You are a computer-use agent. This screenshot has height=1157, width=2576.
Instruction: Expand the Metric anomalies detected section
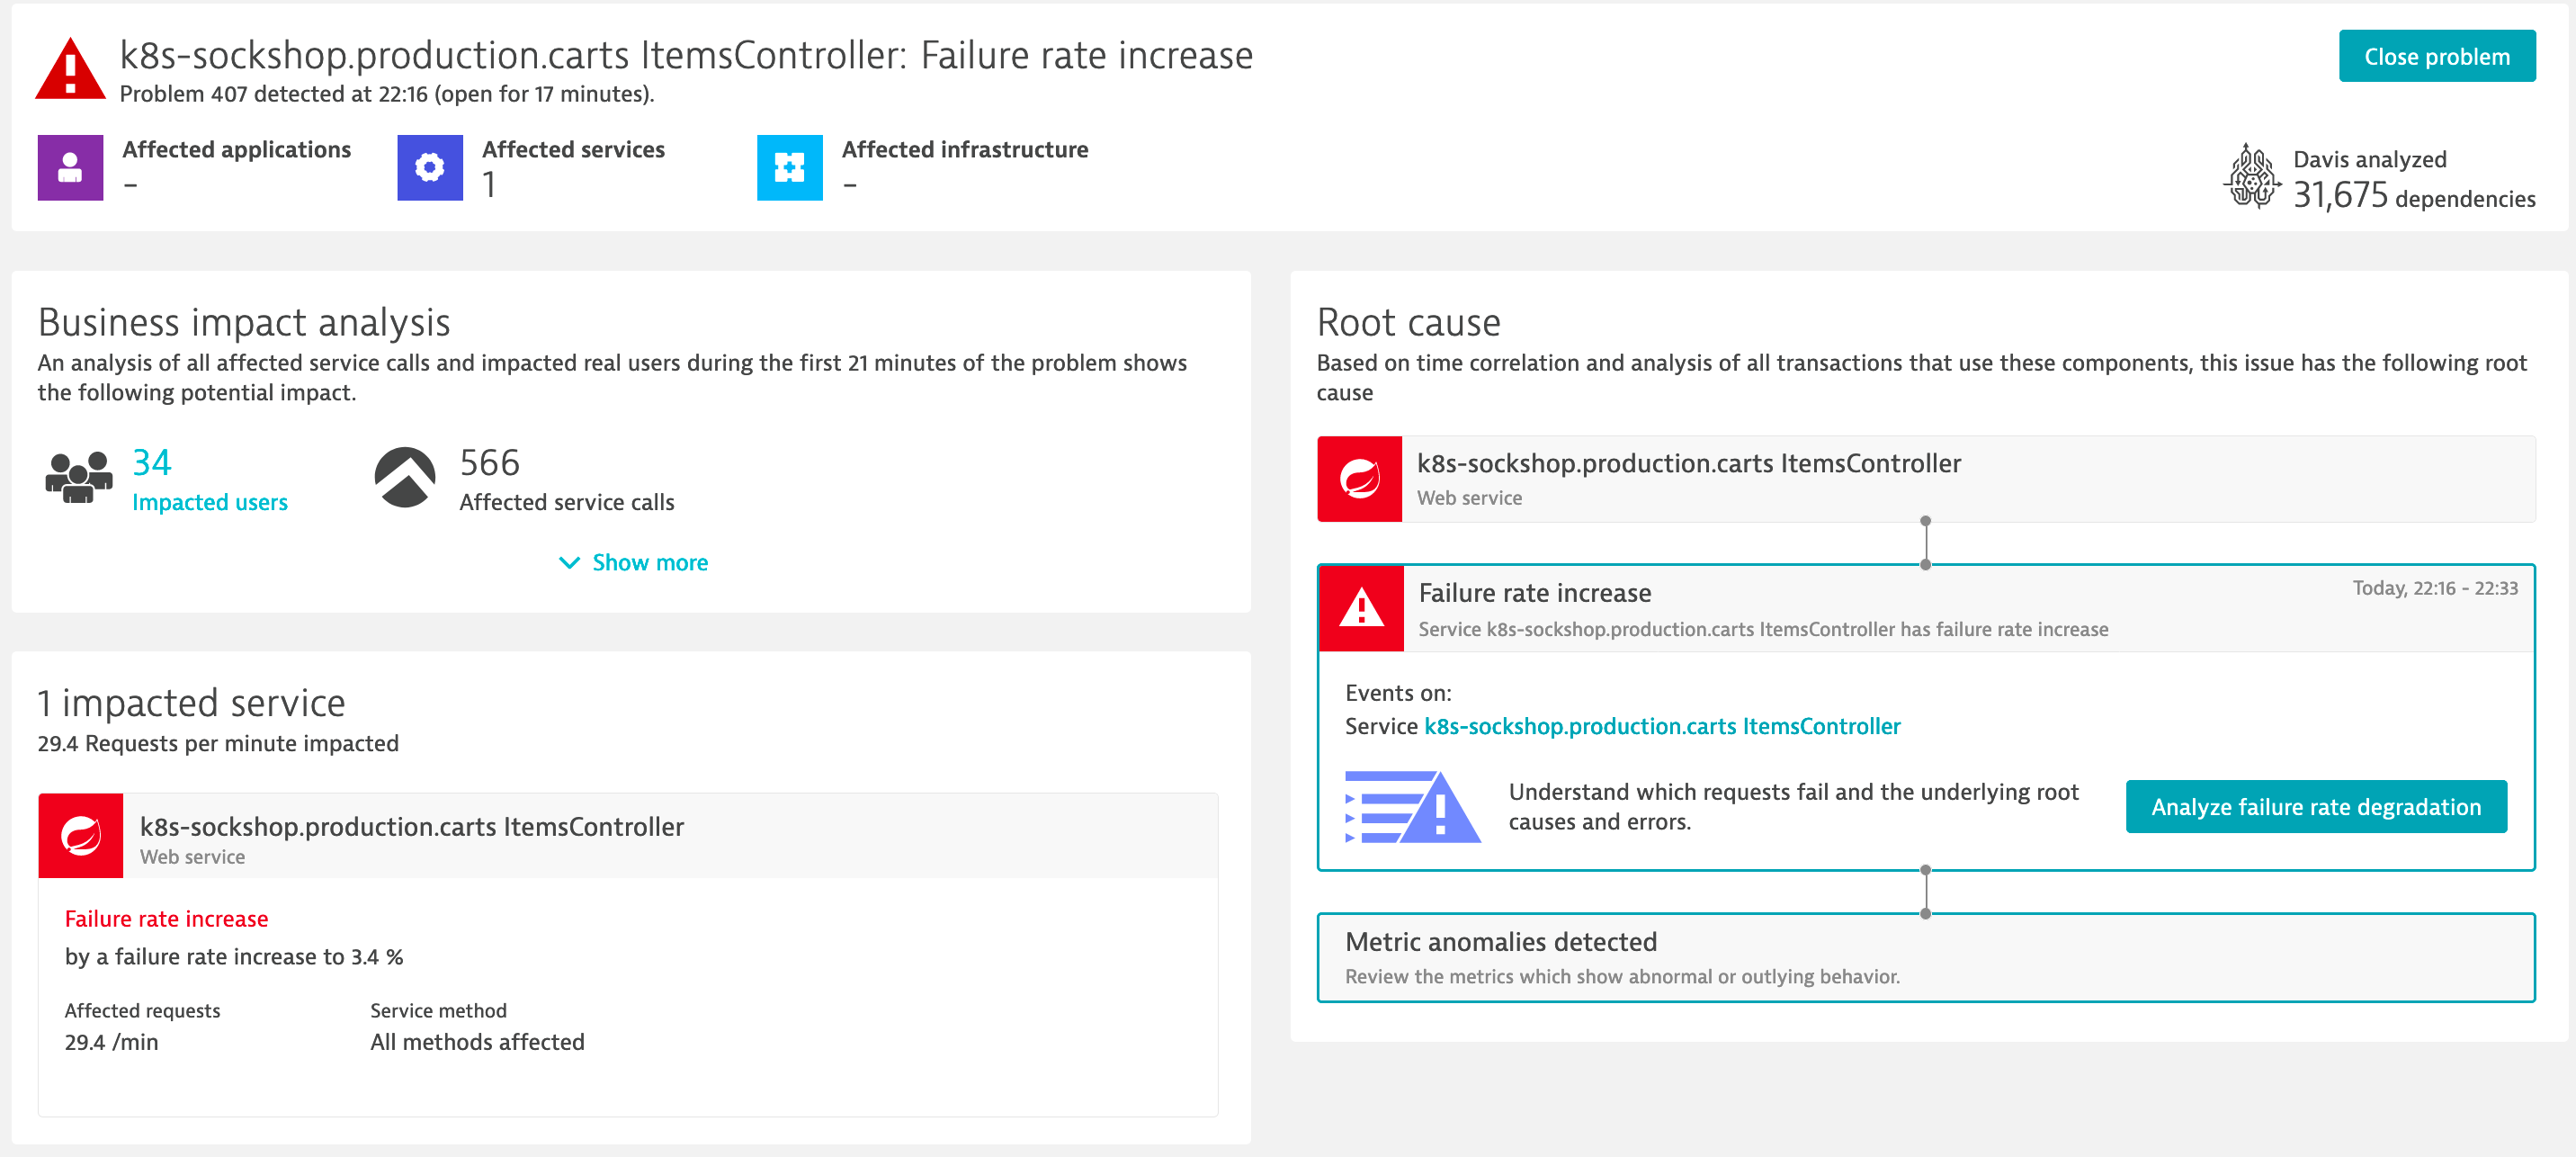tap(1926, 957)
